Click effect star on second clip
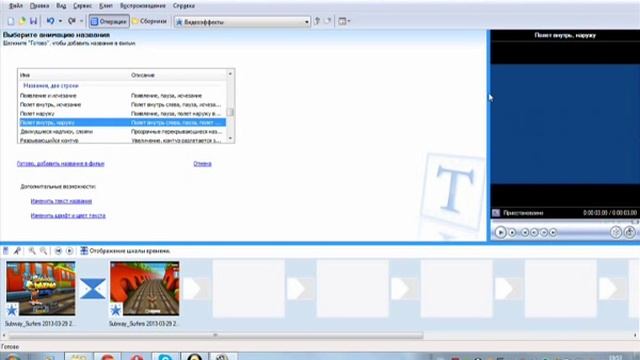 click(x=116, y=310)
